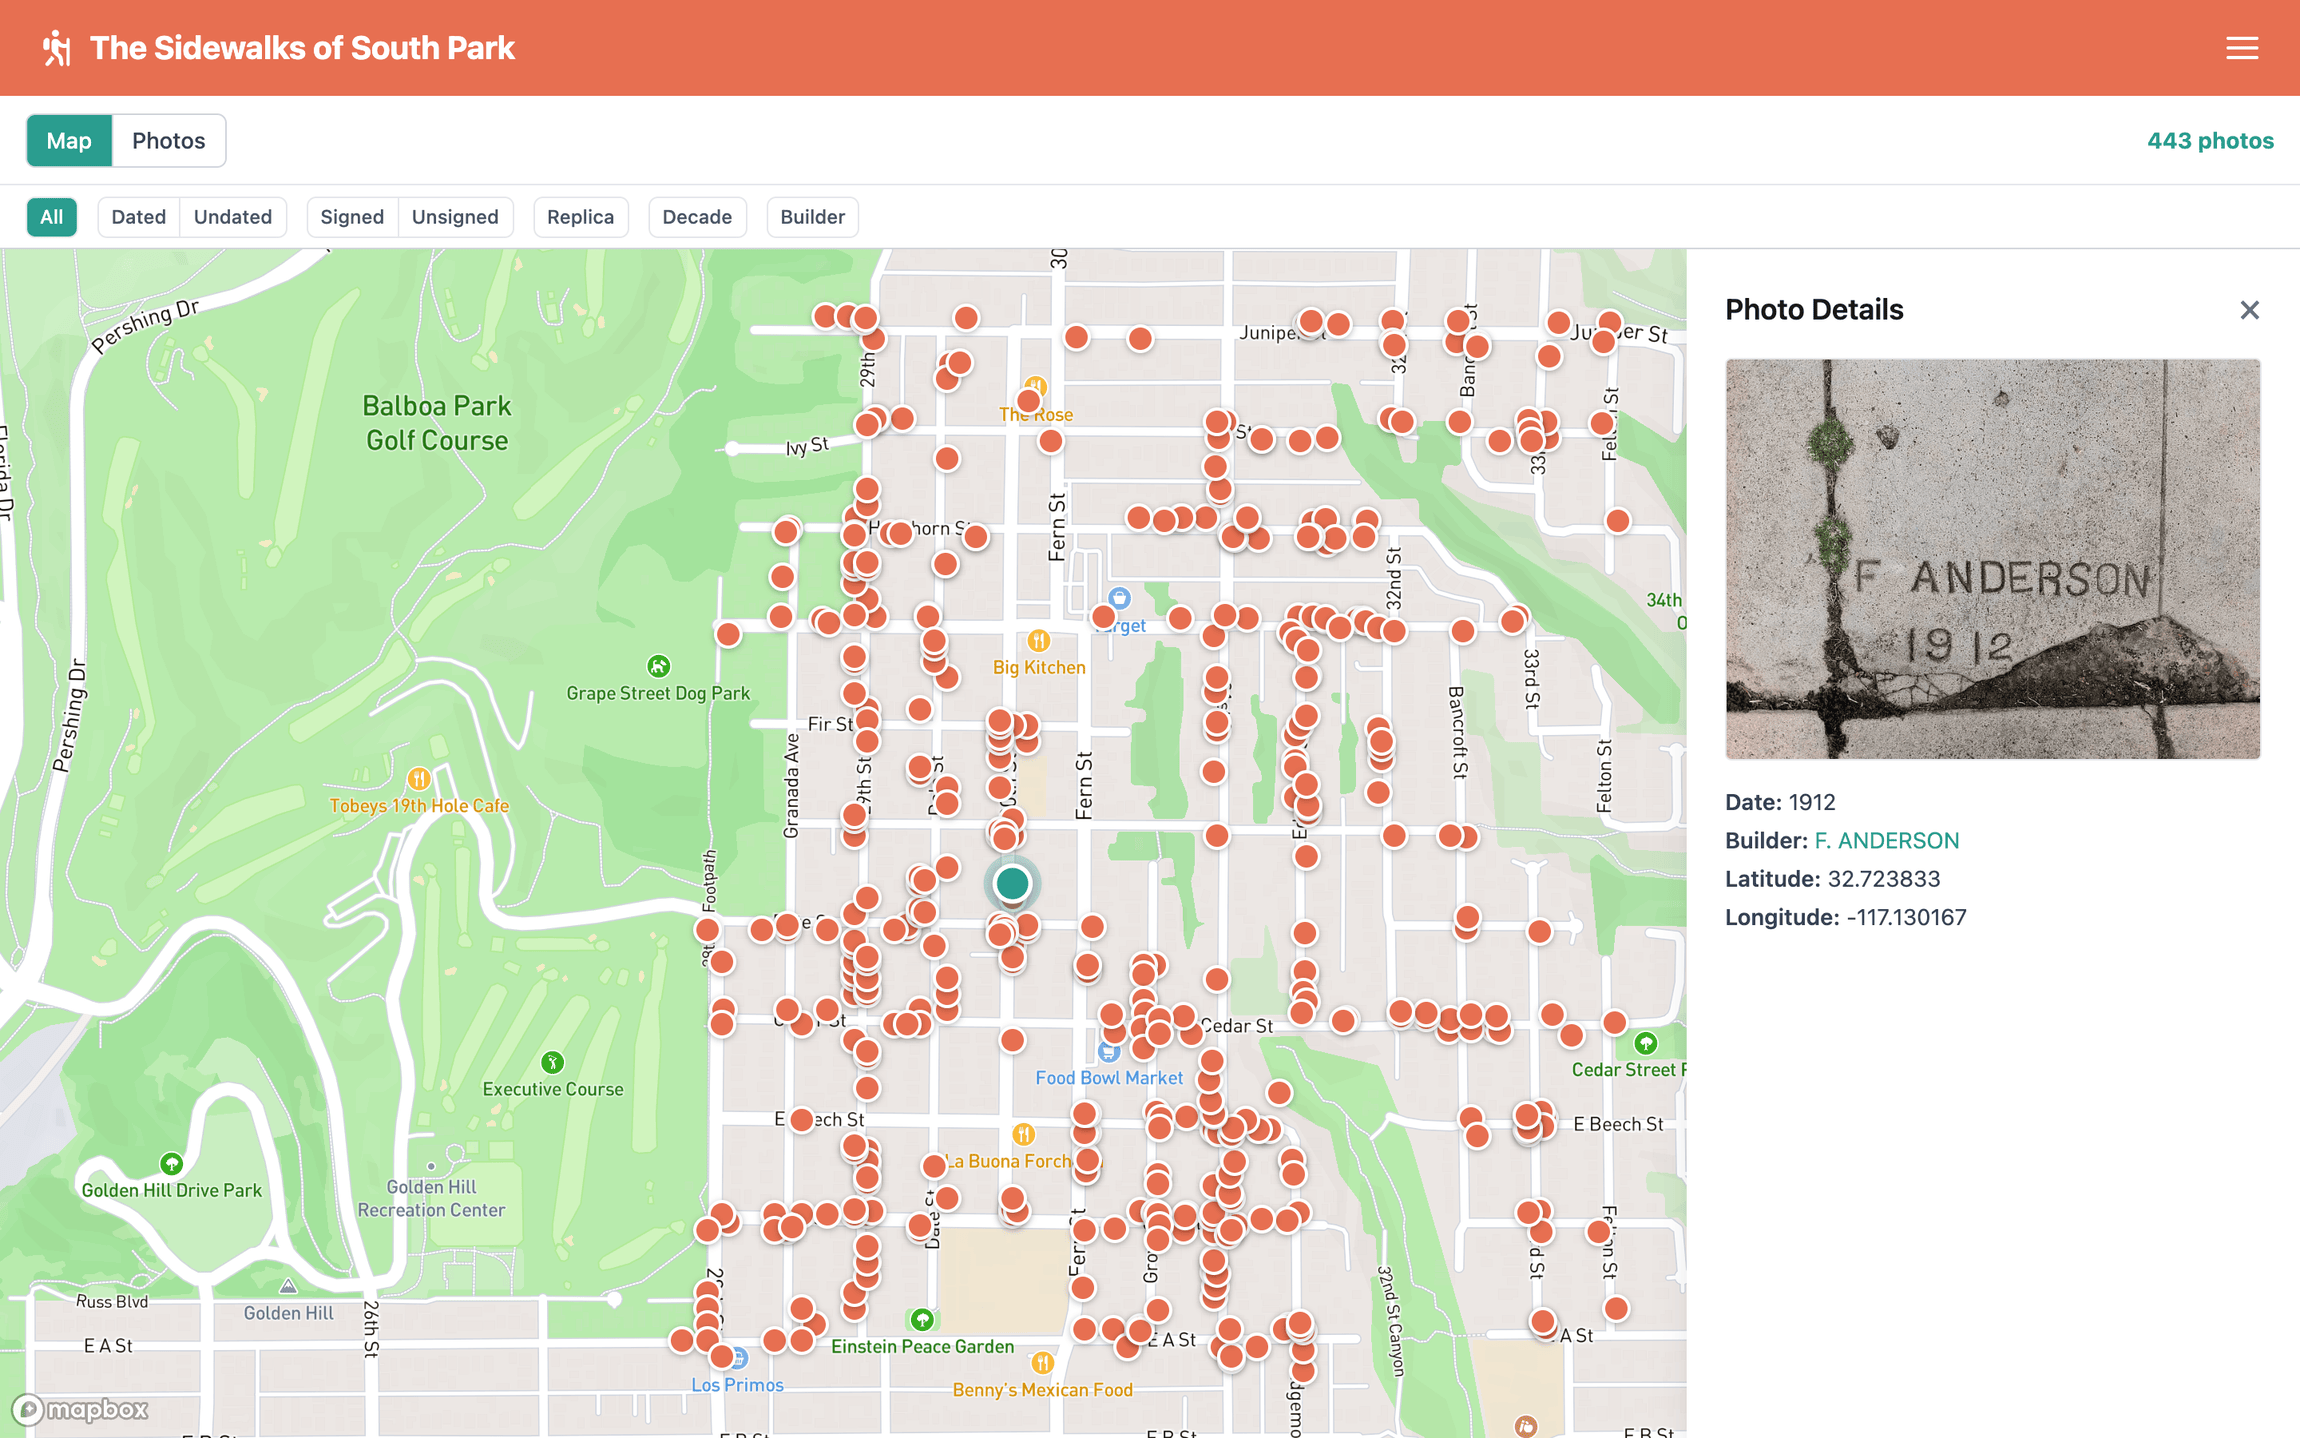Viewport: 2300px width, 1438px height.
Task: Click the Einstein Peace Garden icon
Action: coord(922,1320)
